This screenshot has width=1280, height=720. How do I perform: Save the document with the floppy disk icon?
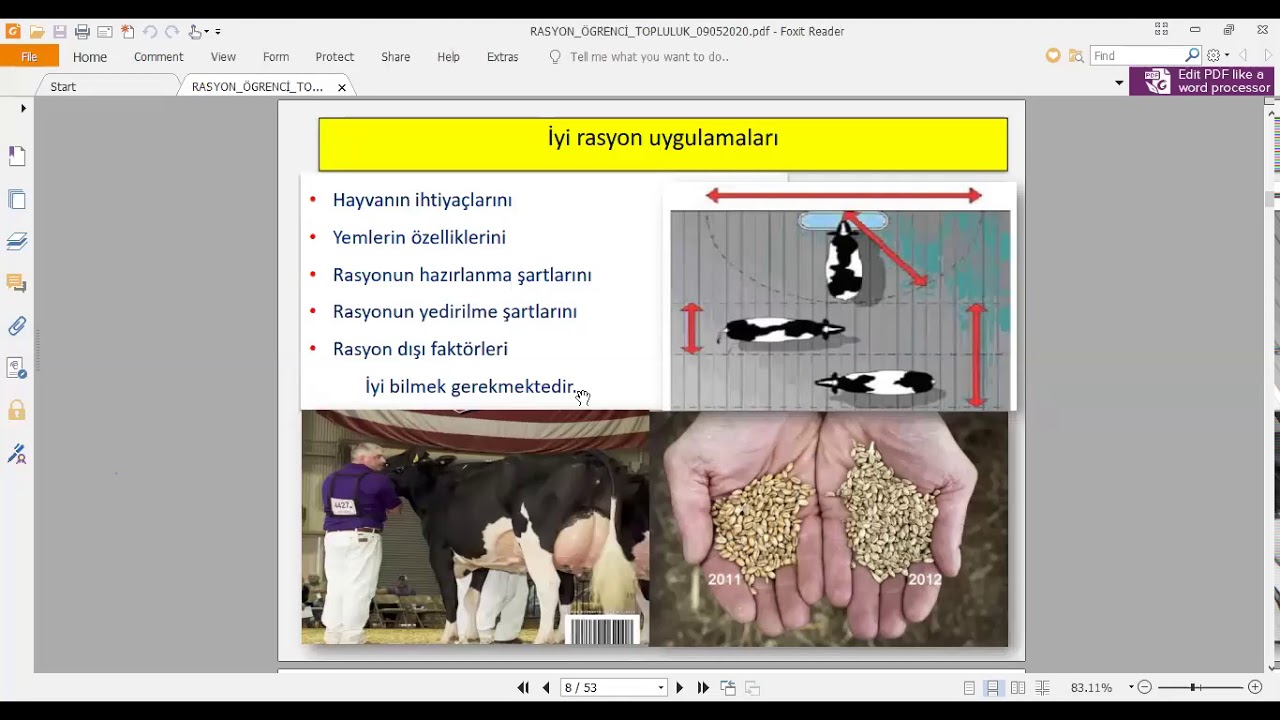click(x=59, y=32)
